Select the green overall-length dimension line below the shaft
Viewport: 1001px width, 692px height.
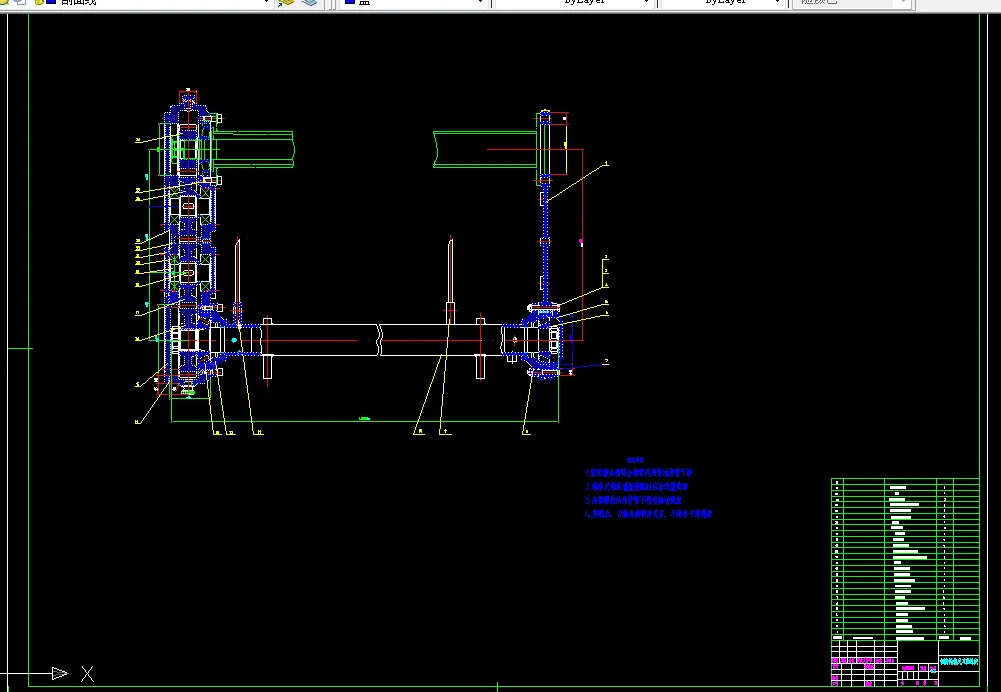point(365,421)
